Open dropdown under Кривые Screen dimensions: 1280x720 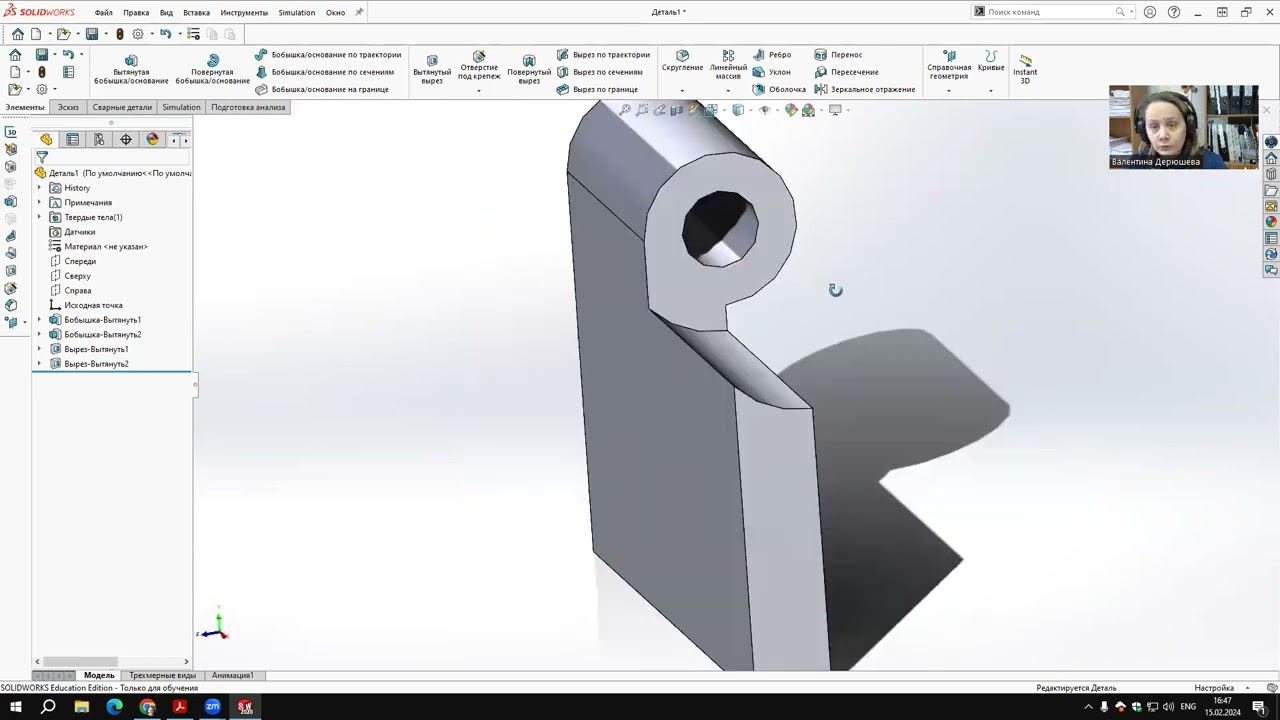tap(991, 91)
